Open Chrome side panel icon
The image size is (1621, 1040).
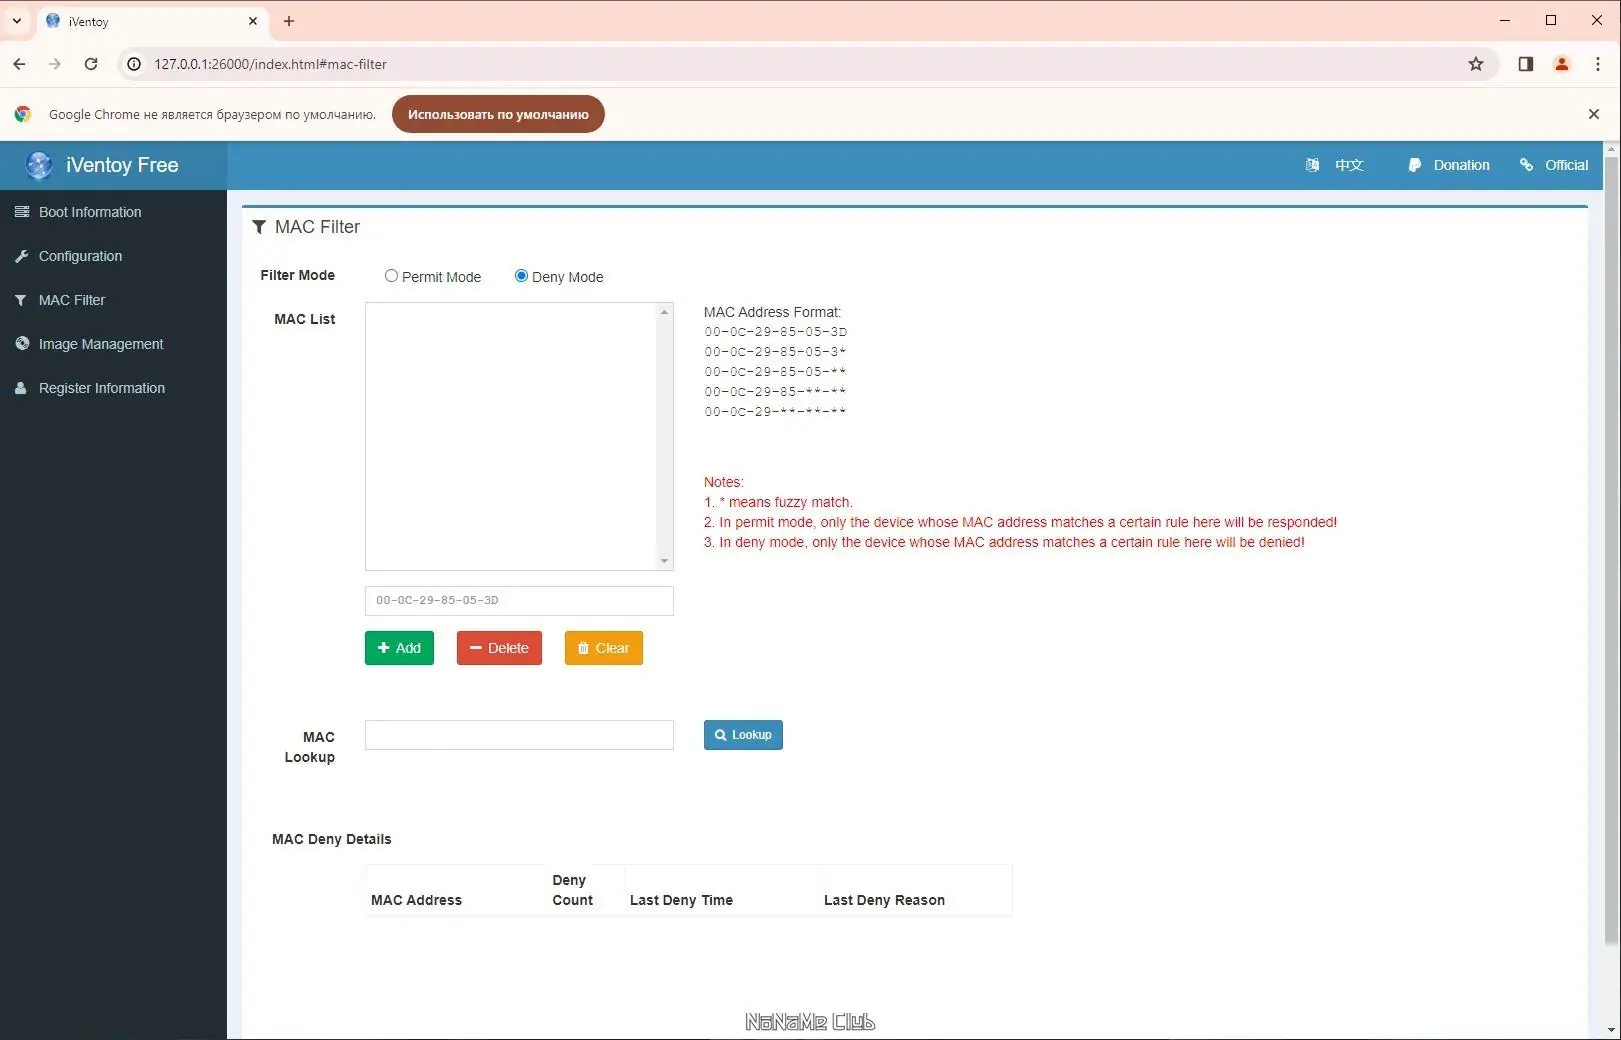pyautogui.click(x=1526, y=64)
